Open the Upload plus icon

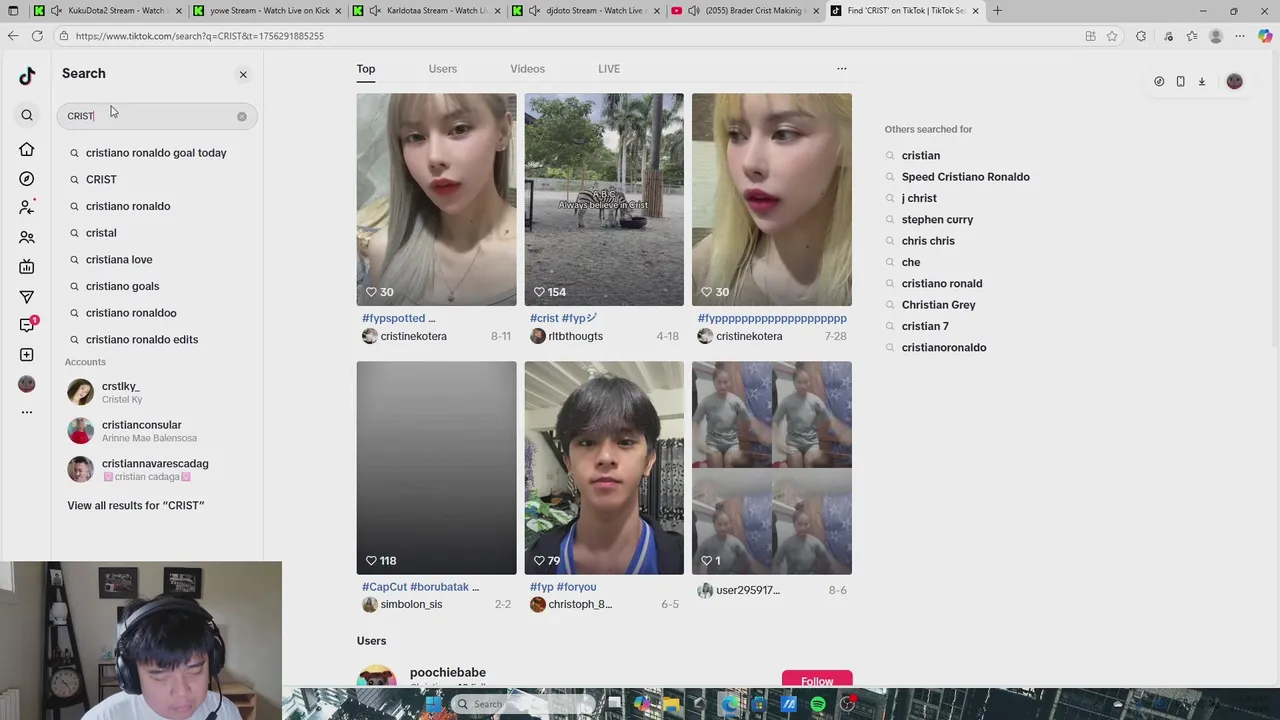point(27,355)
